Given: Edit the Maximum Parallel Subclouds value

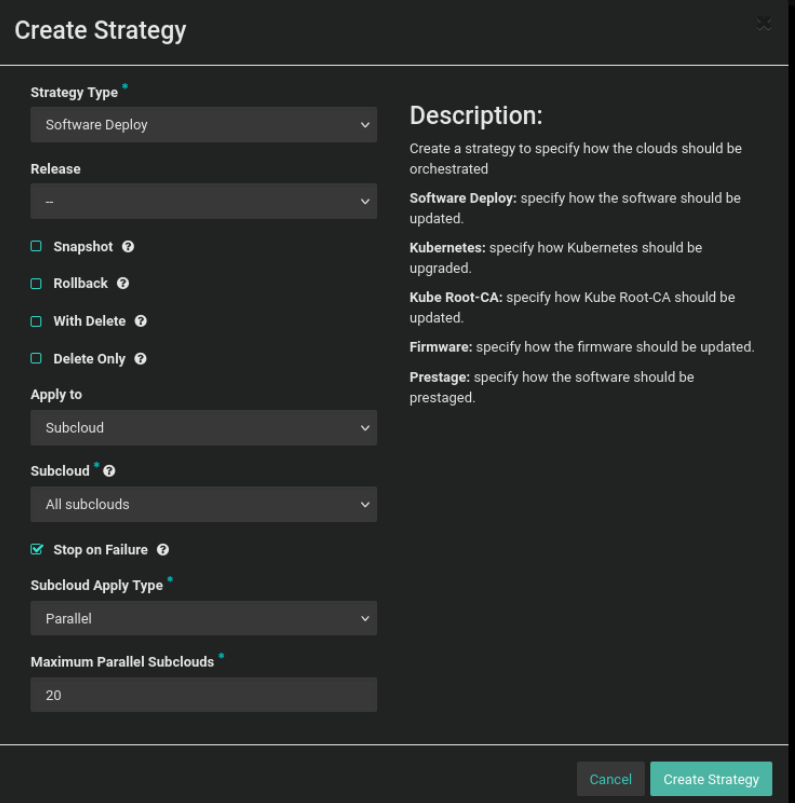Looking at the screenshot, I should click(x=204, y=694).
